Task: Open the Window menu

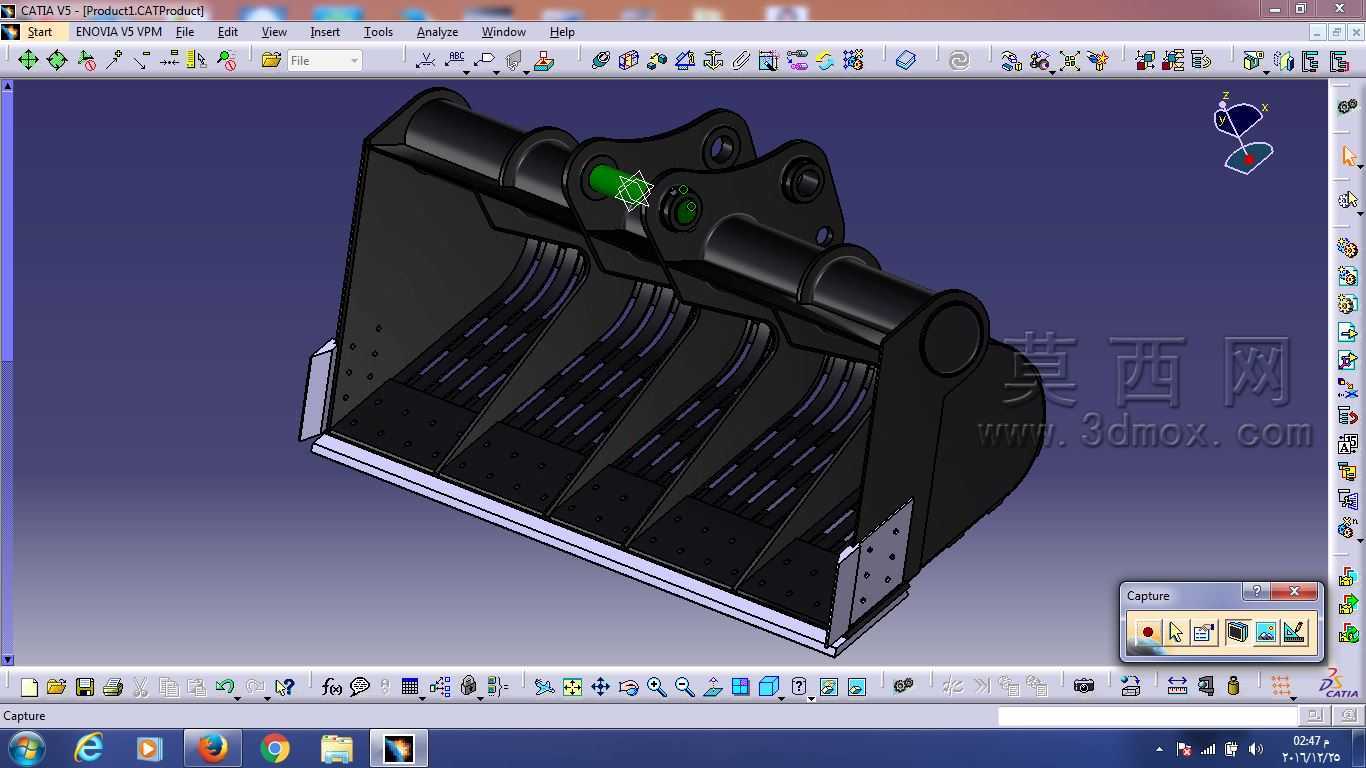Action: click(504, 32)
